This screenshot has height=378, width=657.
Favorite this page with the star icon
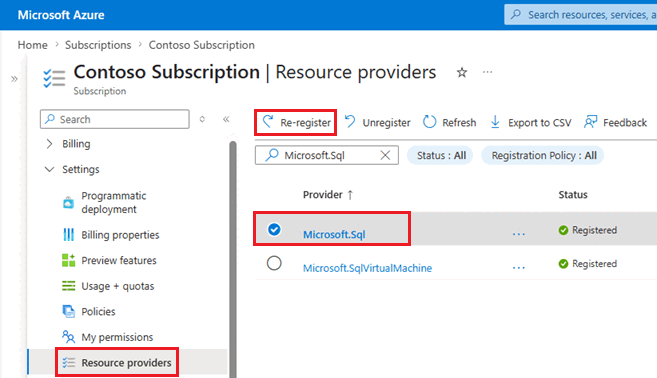462,72
